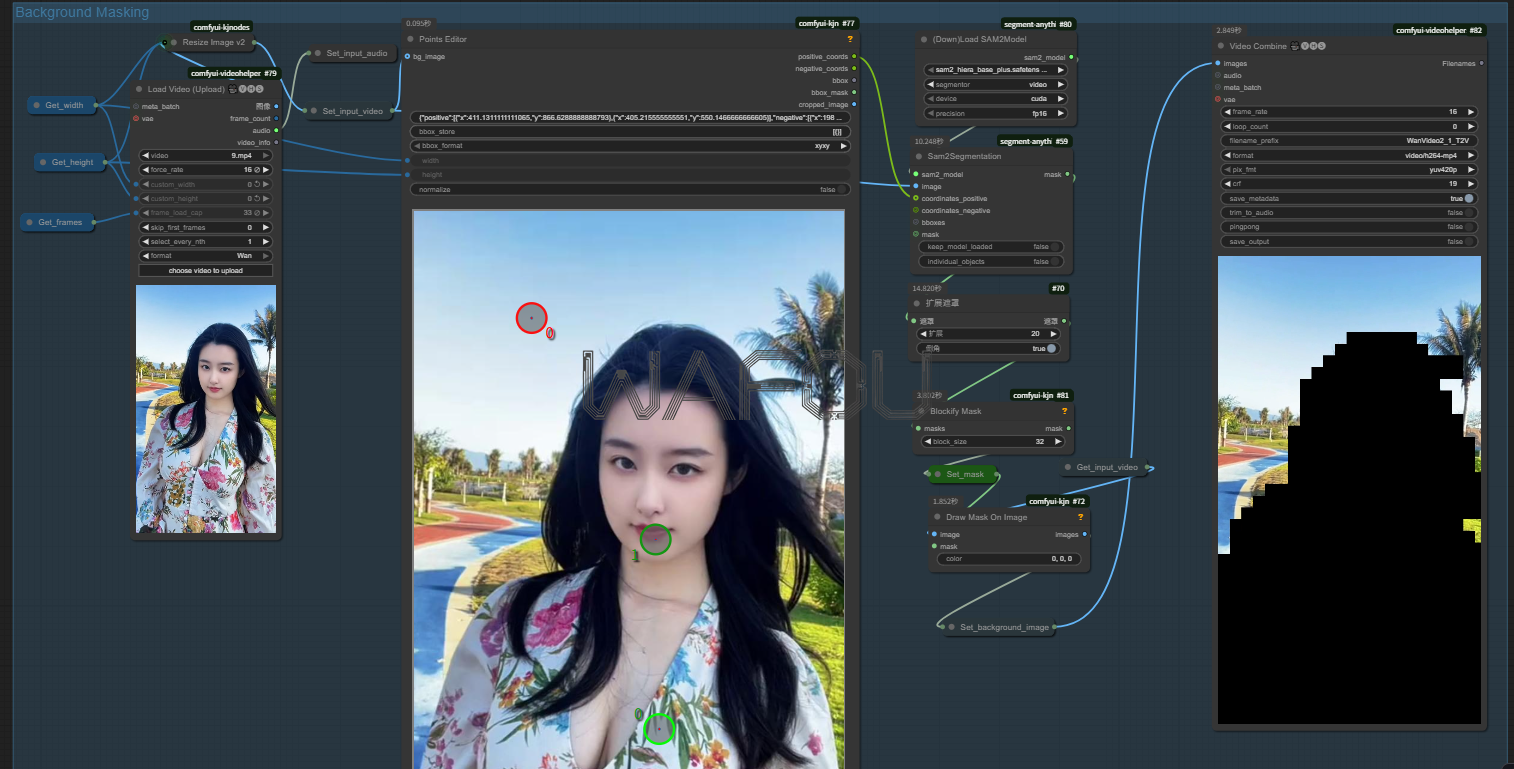Enable the pingpong option
The height and width of the screenshot is (769, 1514).
point(1469,227)
